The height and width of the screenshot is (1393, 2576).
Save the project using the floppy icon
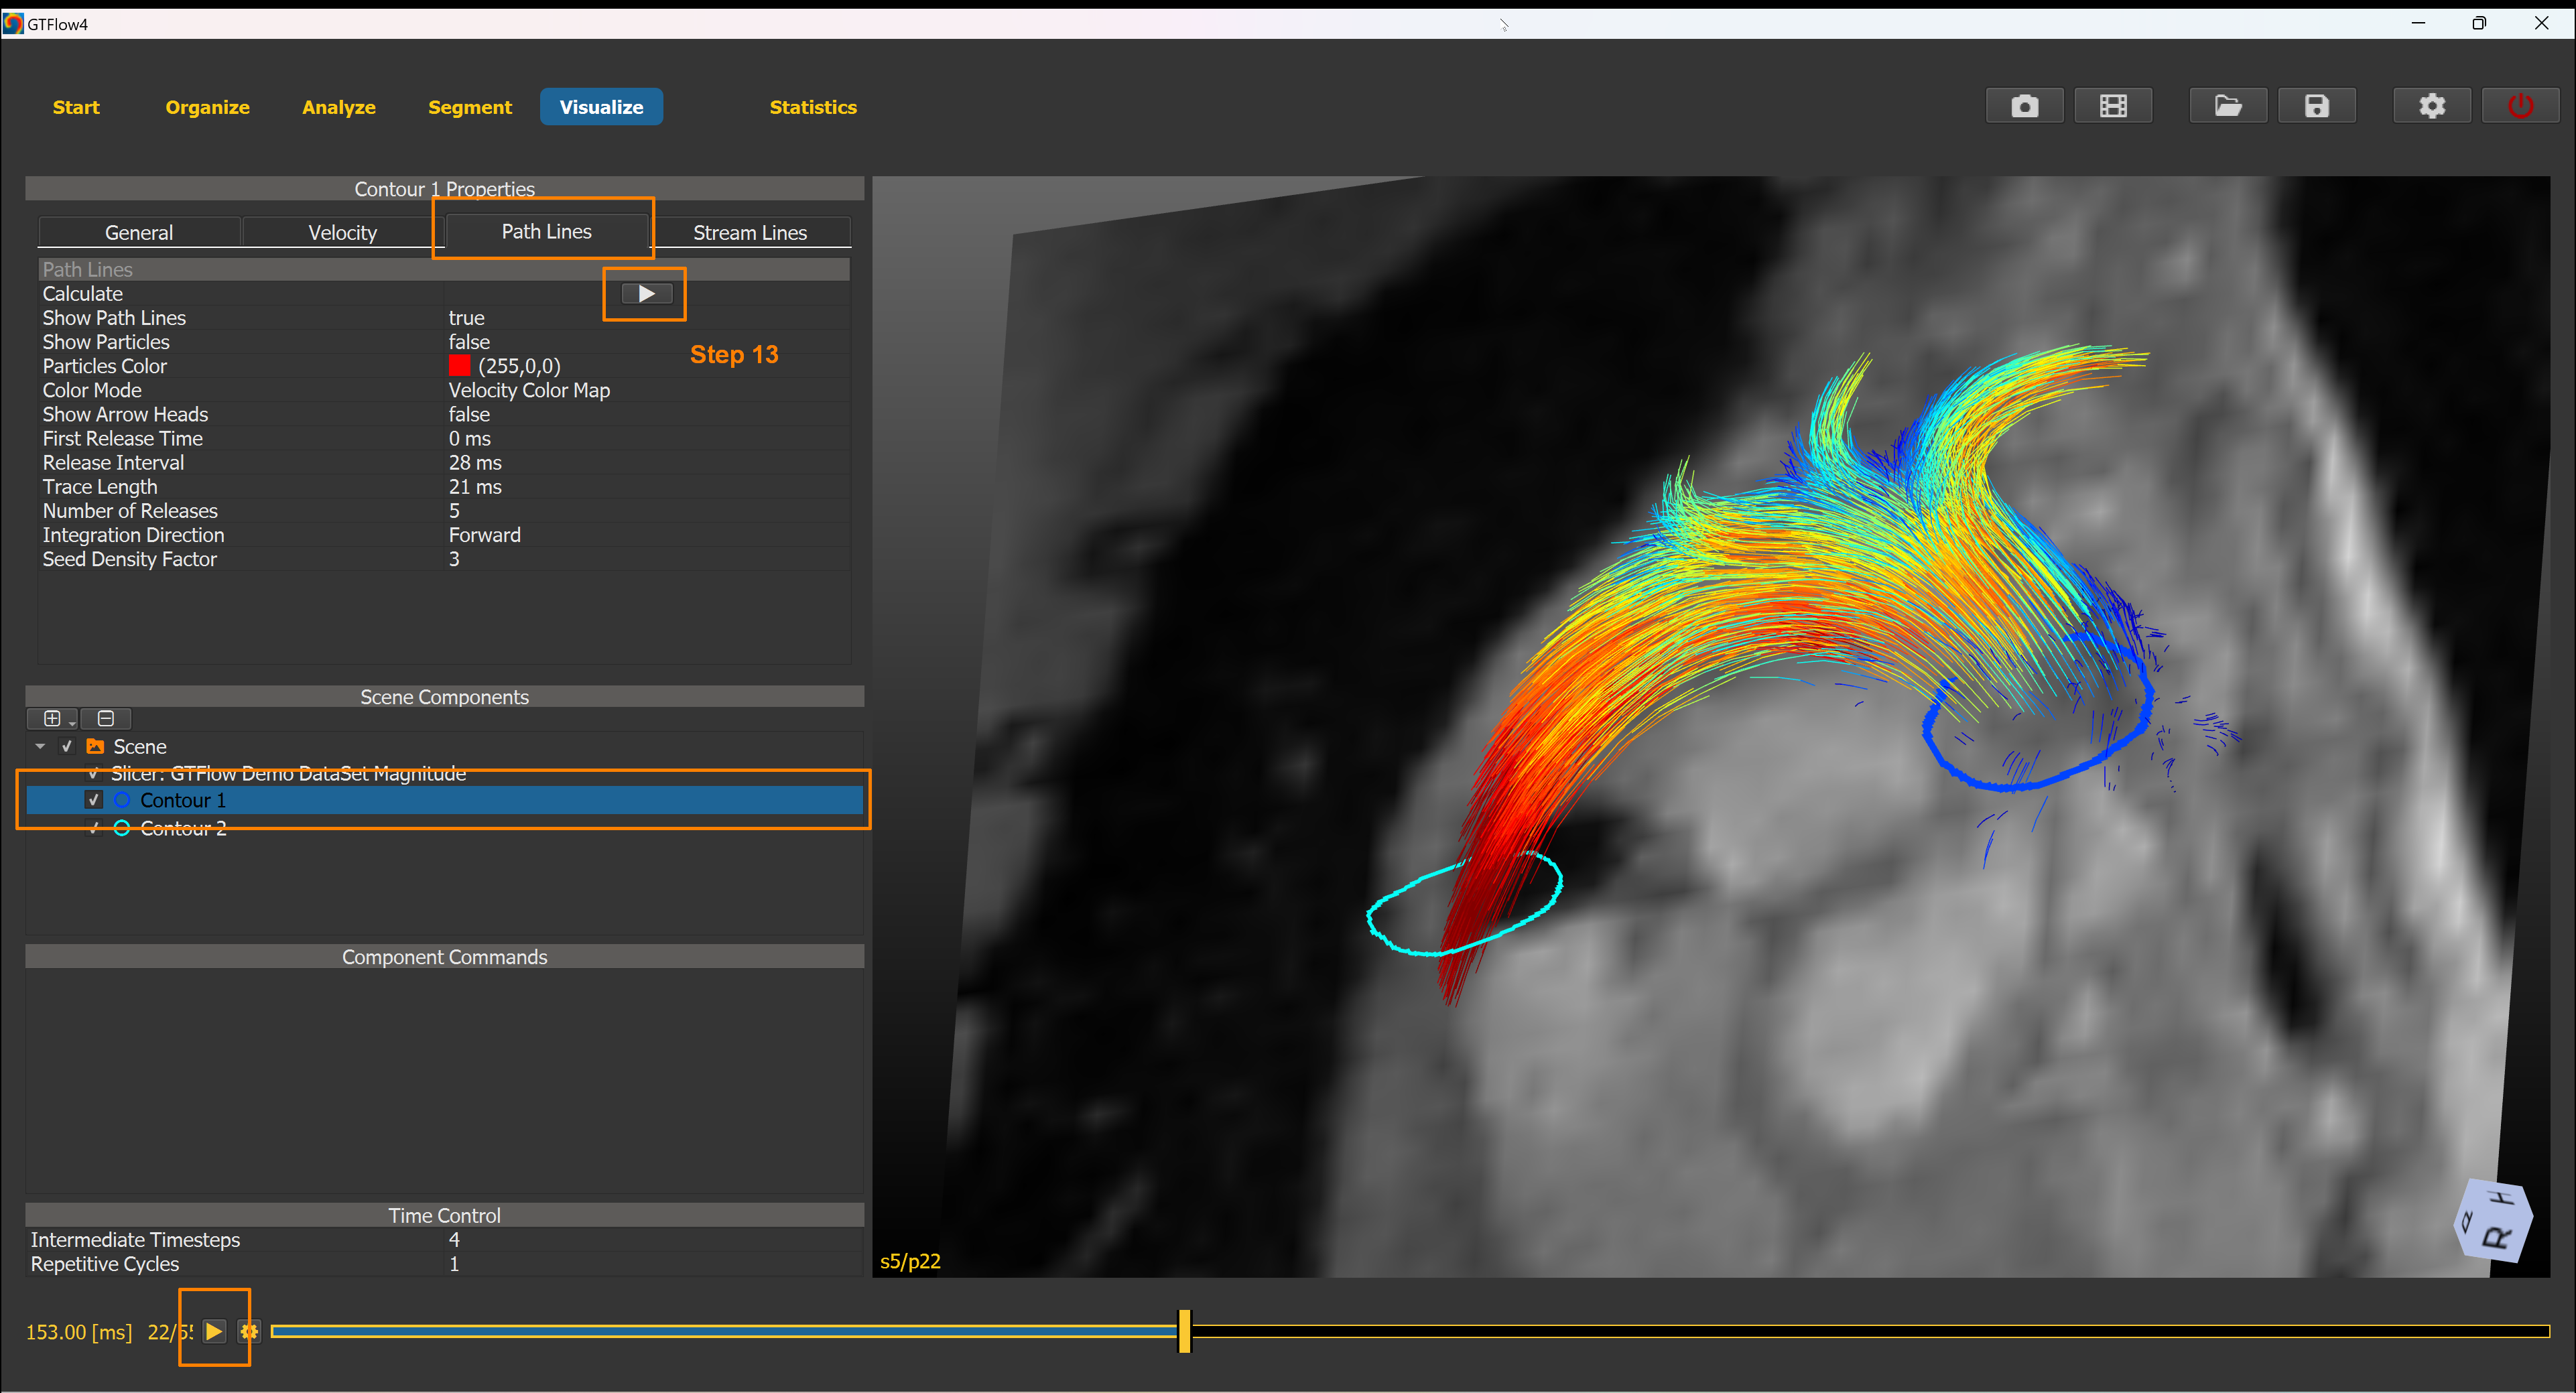coord(2317,106)
